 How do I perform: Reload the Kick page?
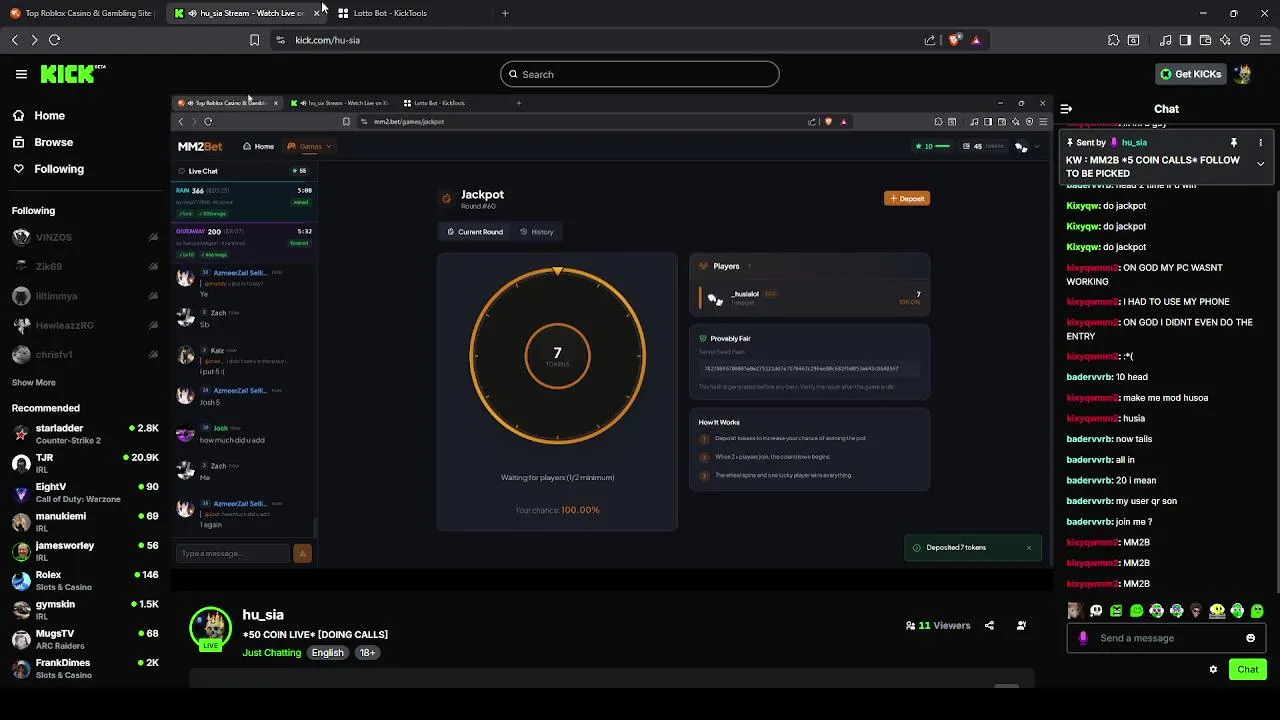pyautogui.click(x=54, y=40)
